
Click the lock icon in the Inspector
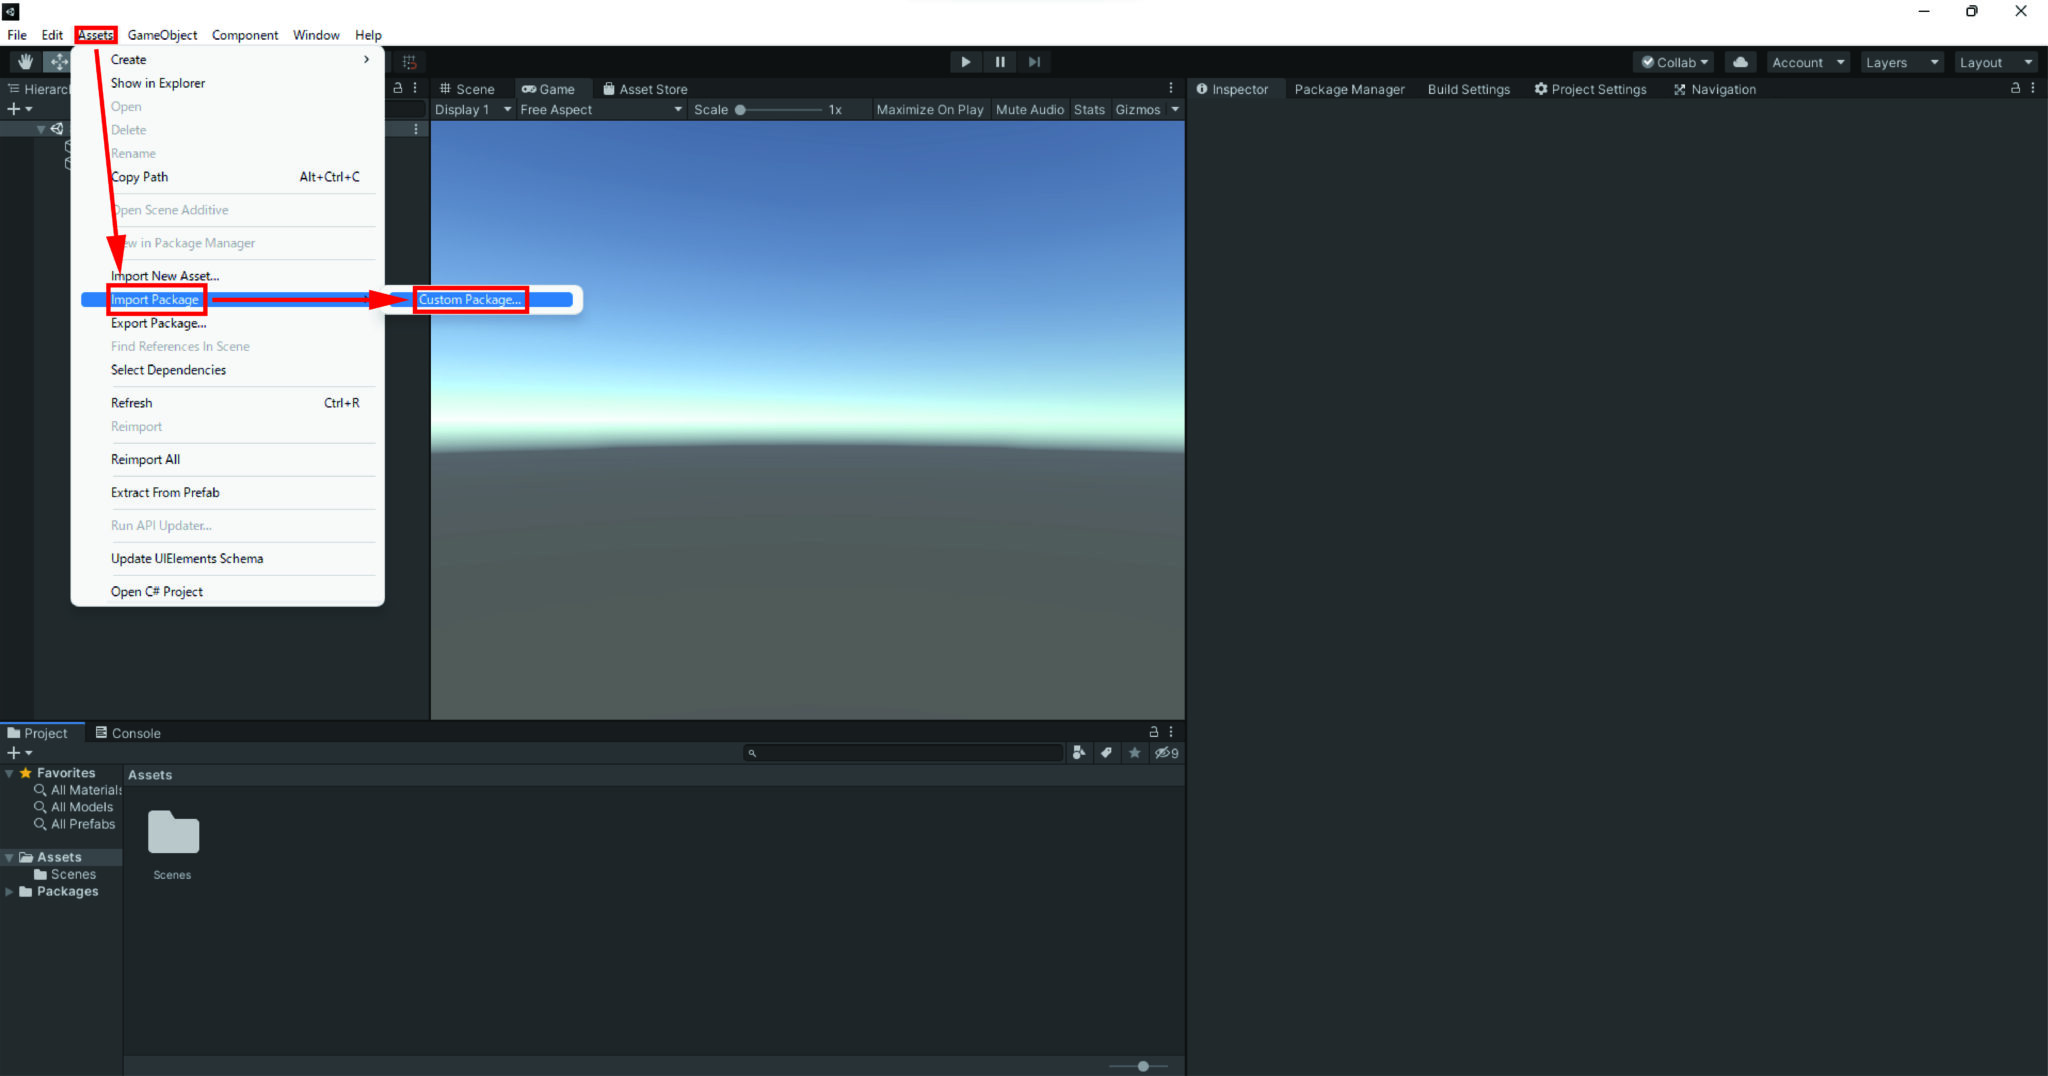[2017, 88]
